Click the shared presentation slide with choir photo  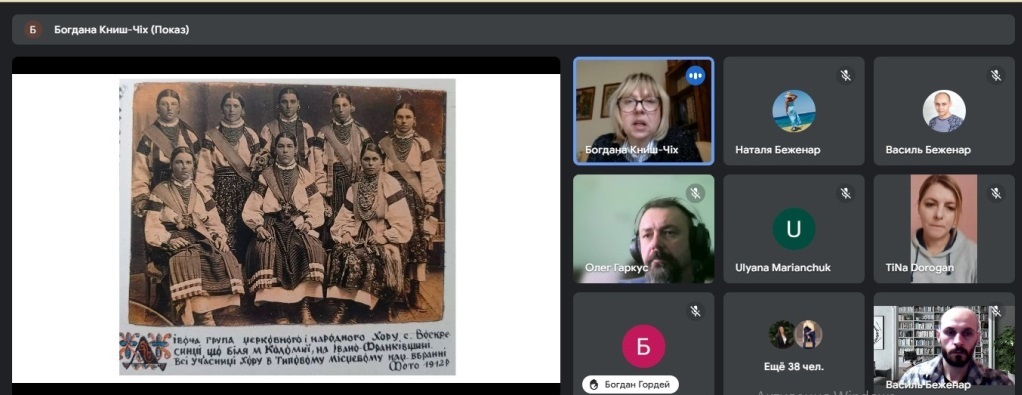coord(286,227)
